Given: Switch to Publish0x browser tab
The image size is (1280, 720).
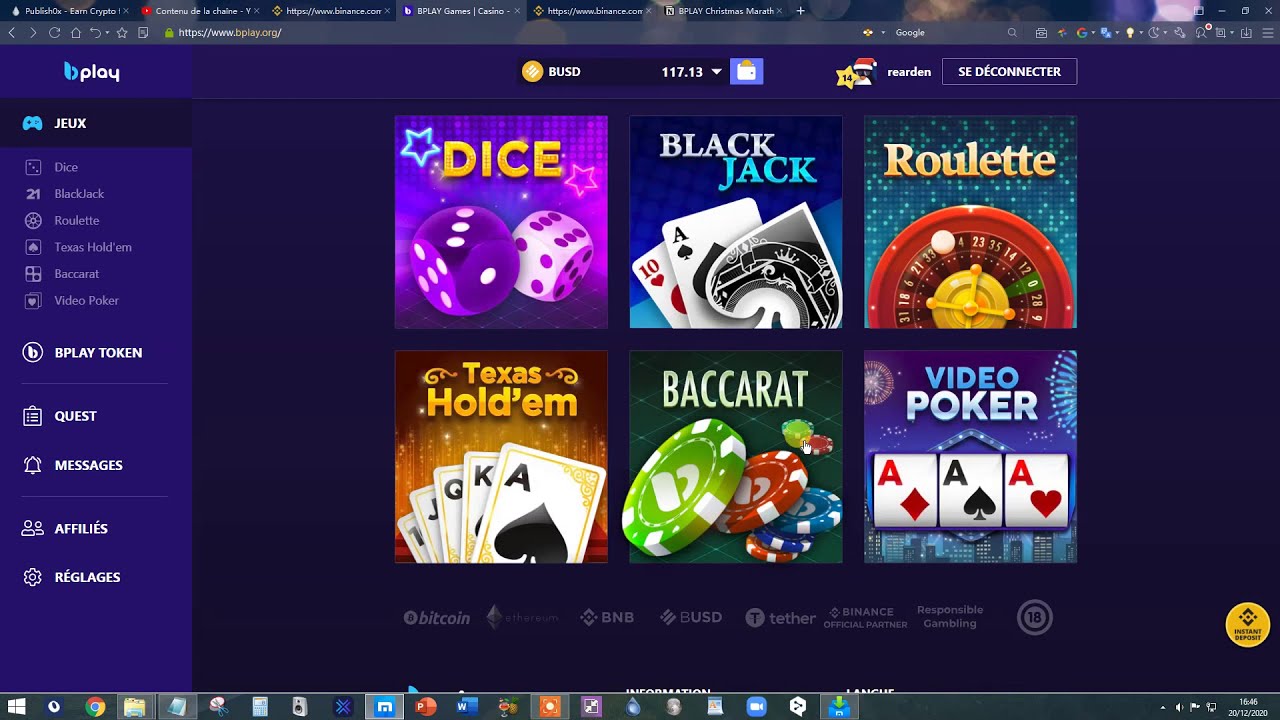Looking at the screenshot, I should 68,11.
